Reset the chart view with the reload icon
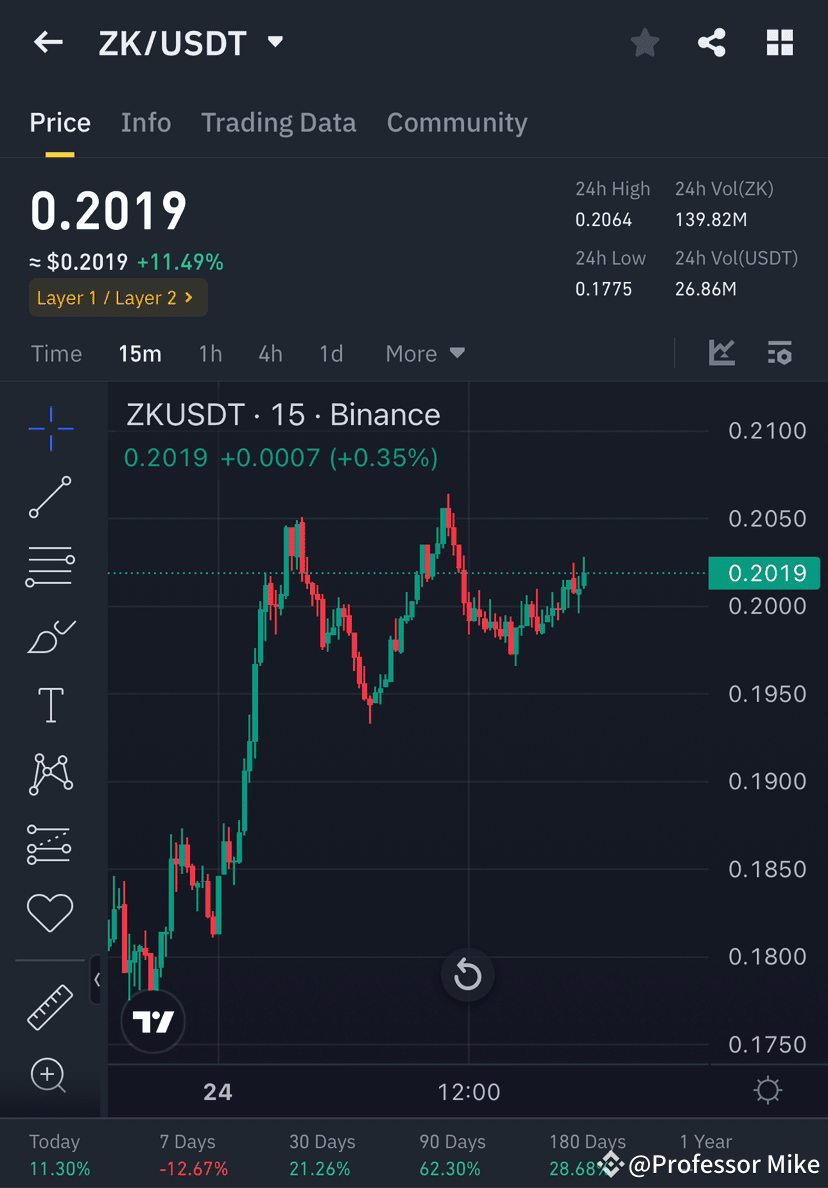Image resolution: width=828 pixels, height=1188 pixels. [x=467, y=976]
